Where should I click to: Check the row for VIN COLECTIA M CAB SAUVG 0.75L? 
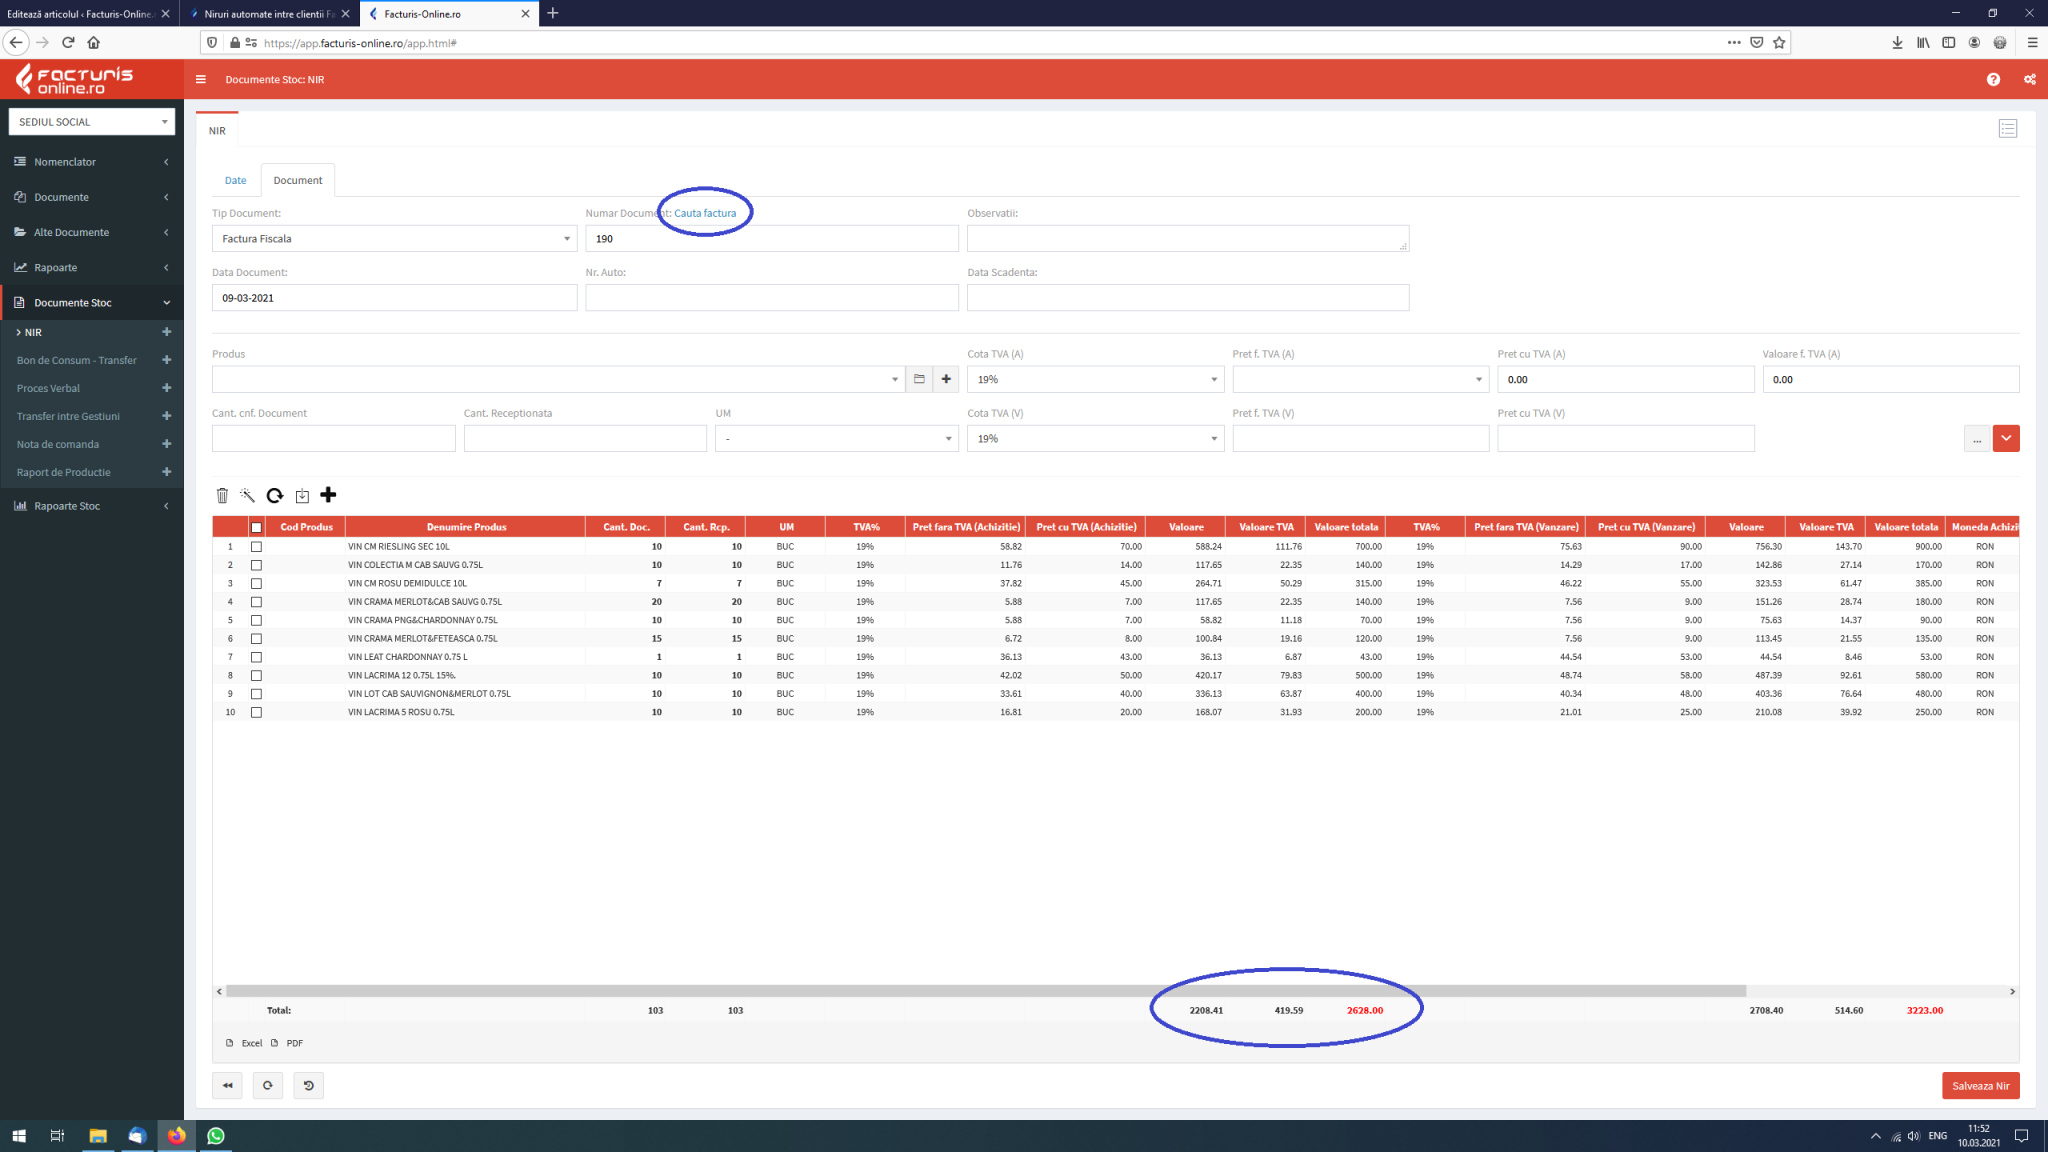click(257, 565)
